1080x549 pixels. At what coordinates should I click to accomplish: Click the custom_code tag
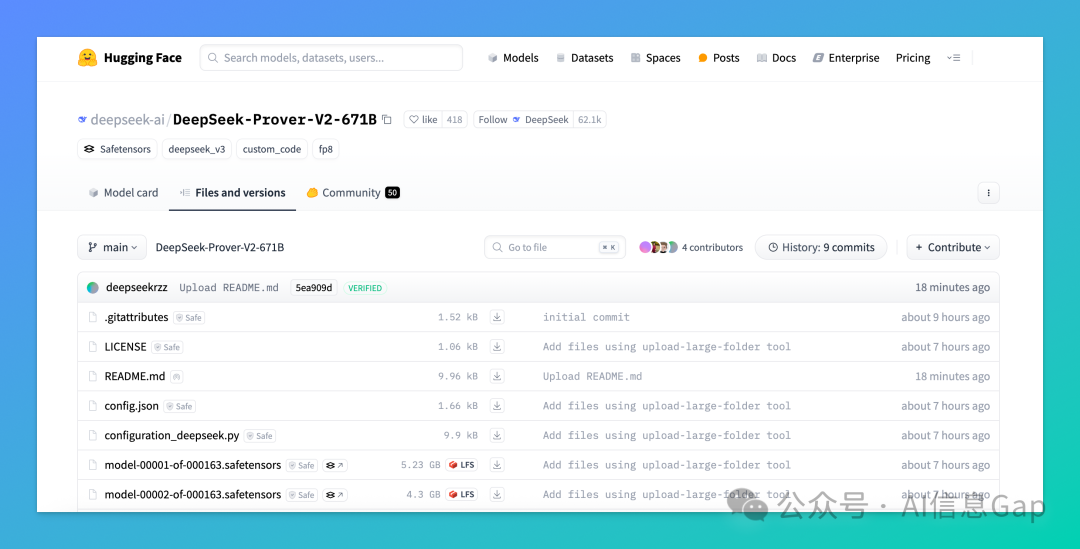click(x=272, y=149)
